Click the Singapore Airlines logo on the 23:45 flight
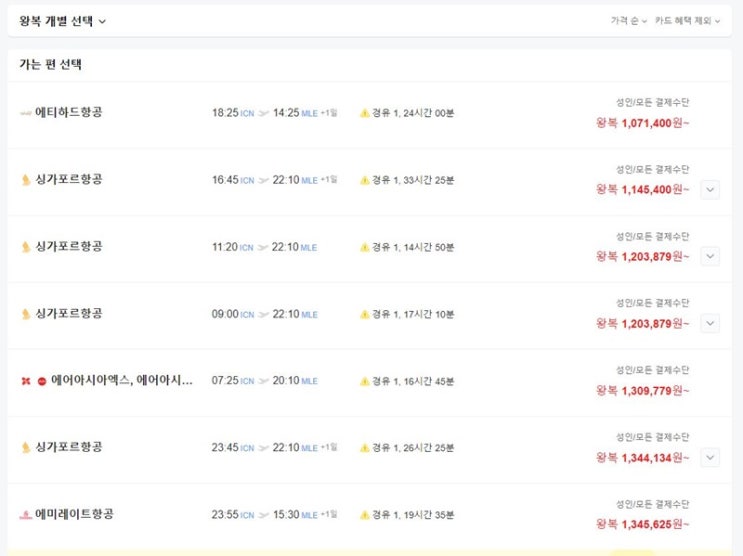743x556 pixels. tap(26, 448)
